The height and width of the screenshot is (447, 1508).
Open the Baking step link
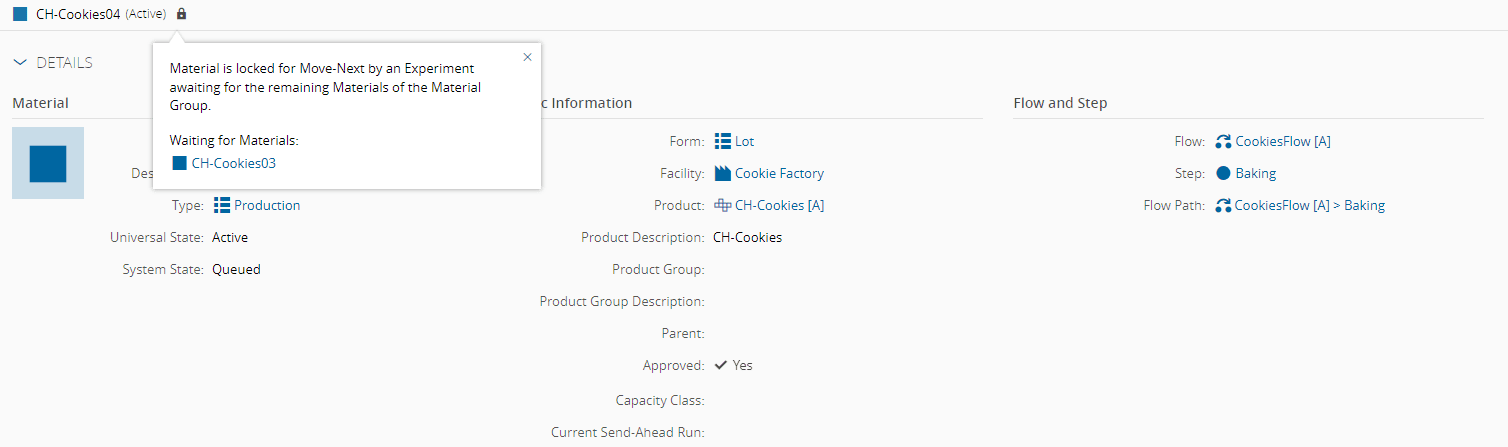tap(1255, 173)
